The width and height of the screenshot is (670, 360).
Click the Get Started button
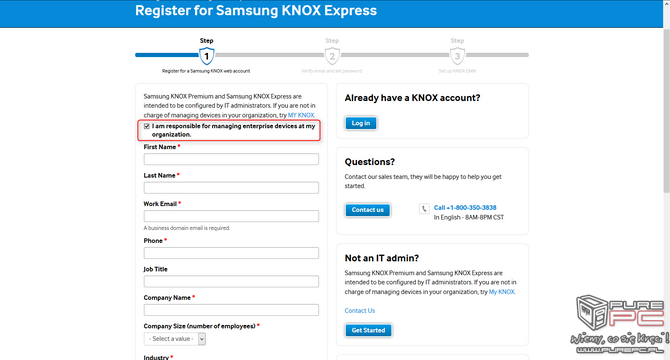point(368,330)
